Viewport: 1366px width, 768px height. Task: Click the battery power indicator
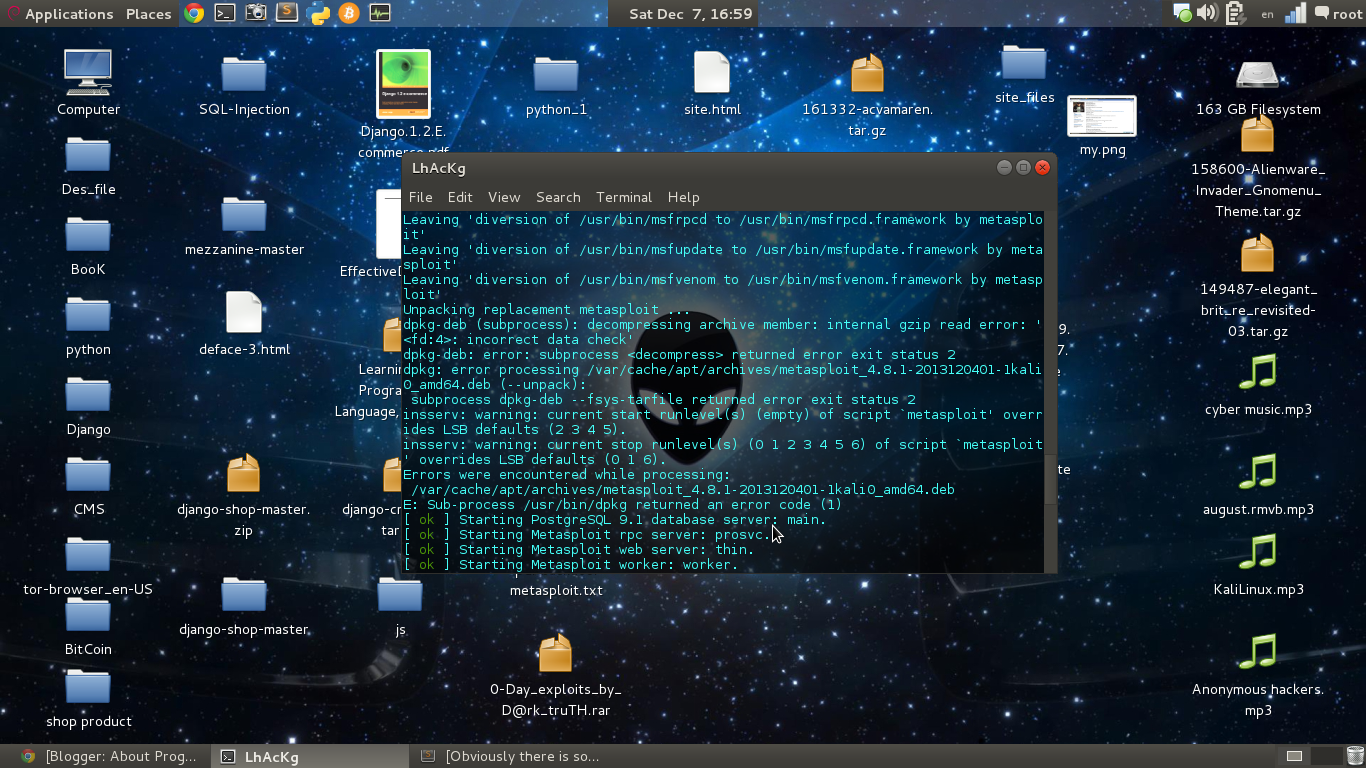point(1234,13)
